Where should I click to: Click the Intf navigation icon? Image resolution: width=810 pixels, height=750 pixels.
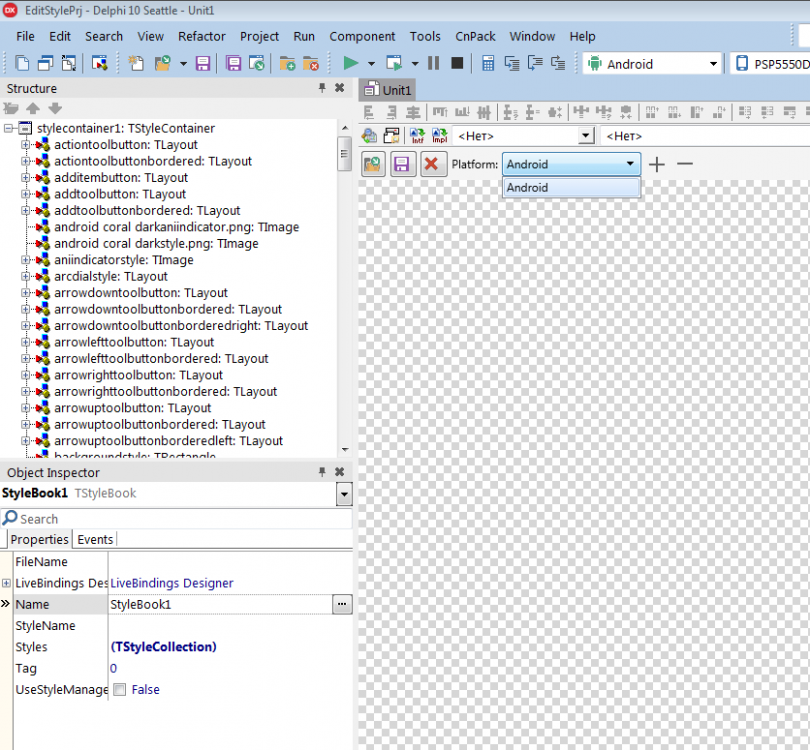click(x=417, y=136)
